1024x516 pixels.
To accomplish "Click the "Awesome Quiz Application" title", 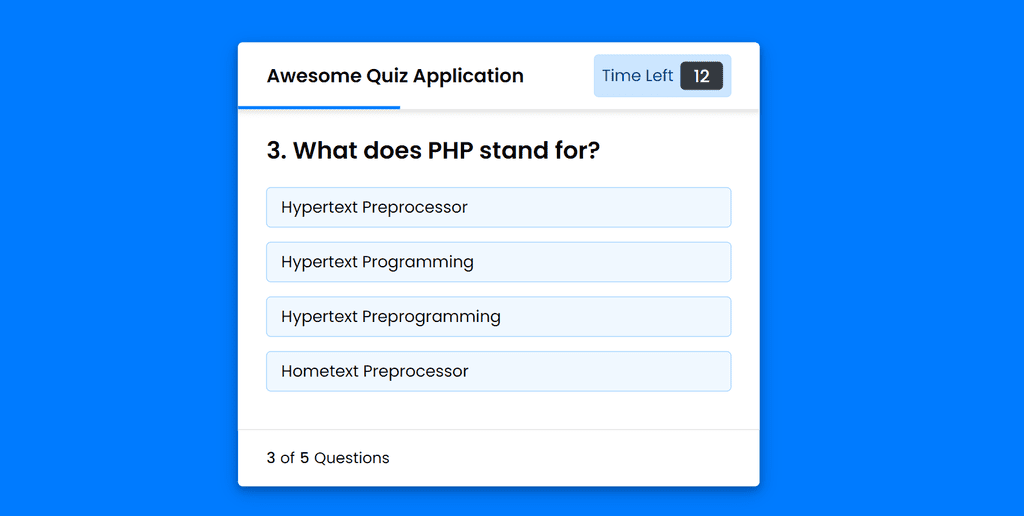I will [x=395, y=76].
